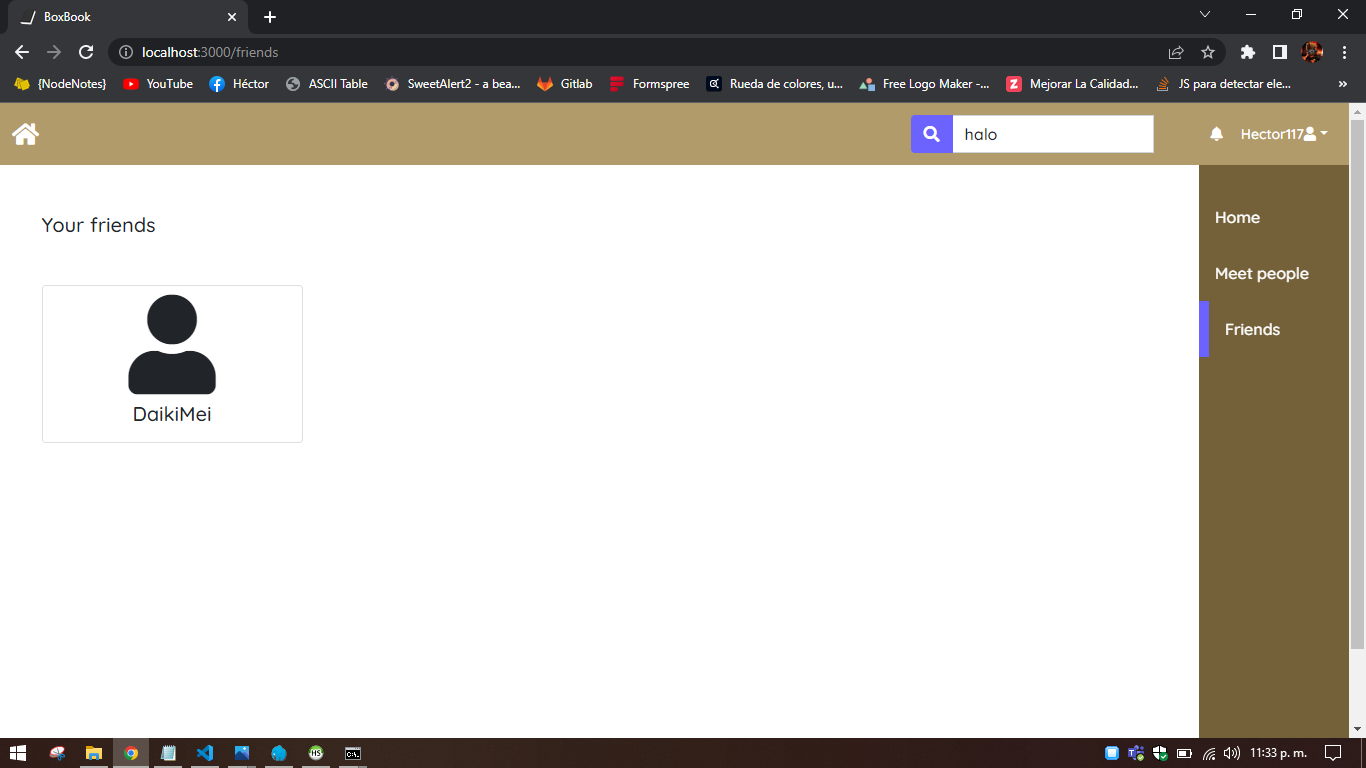Open the {NodeNotes} bookmark folder
This screenshot has height=768, width=1366.
(x=61, y=84)
